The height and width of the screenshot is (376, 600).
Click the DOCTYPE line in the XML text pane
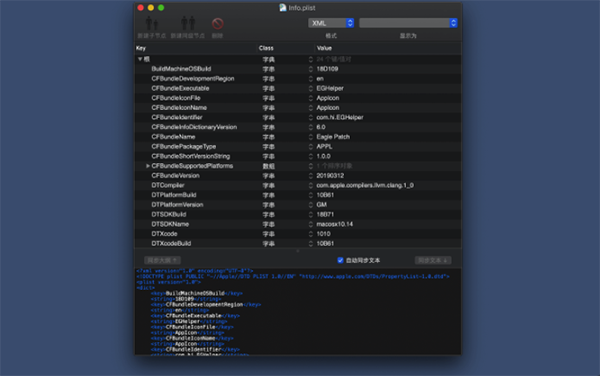click(x=293, y=276)
